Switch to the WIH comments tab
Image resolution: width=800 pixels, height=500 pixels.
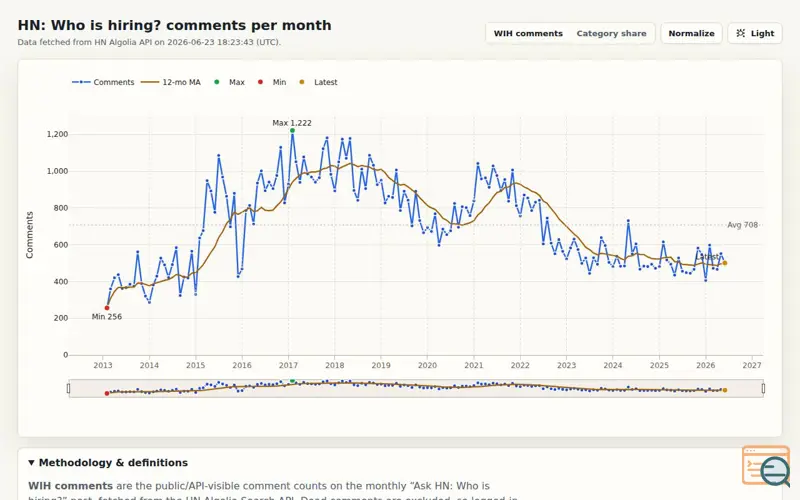pos(528,33)
